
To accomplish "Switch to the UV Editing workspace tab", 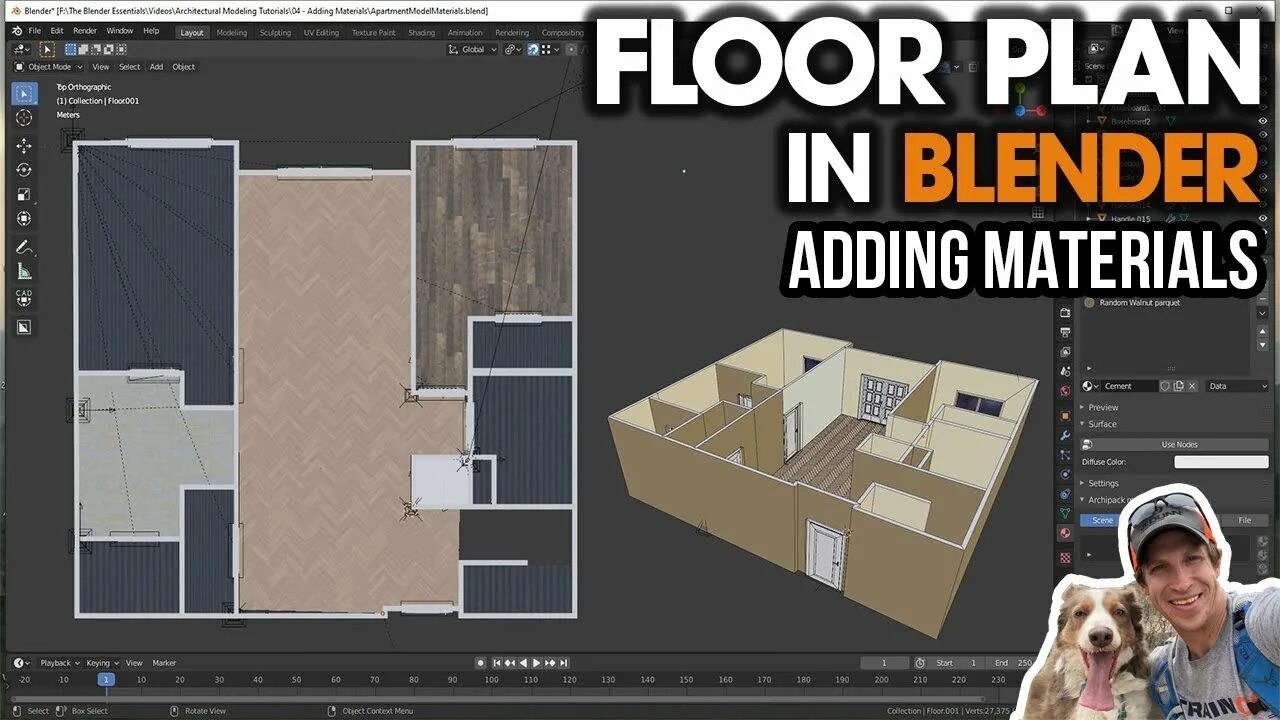I will 321,32.
